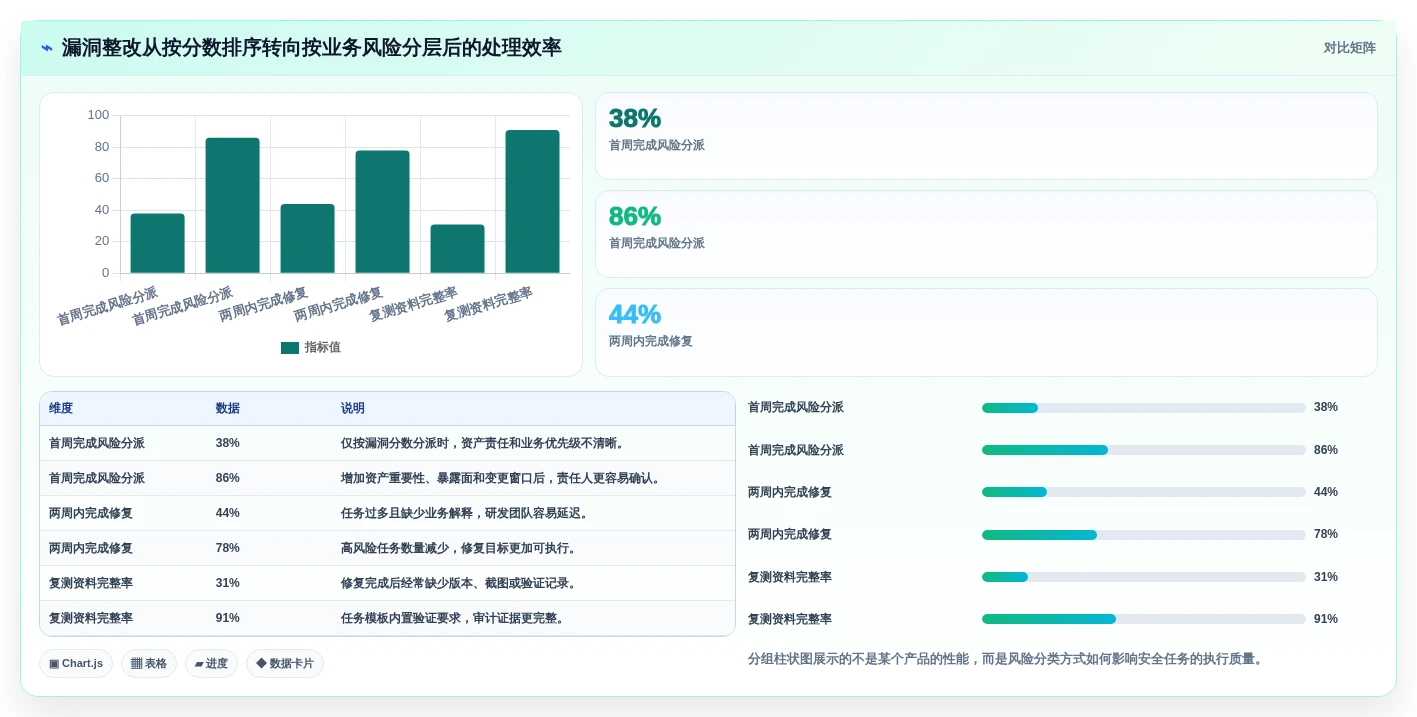1417x717 pixels.
Task: Click the 86% data card value
Action: pos(635,217)
